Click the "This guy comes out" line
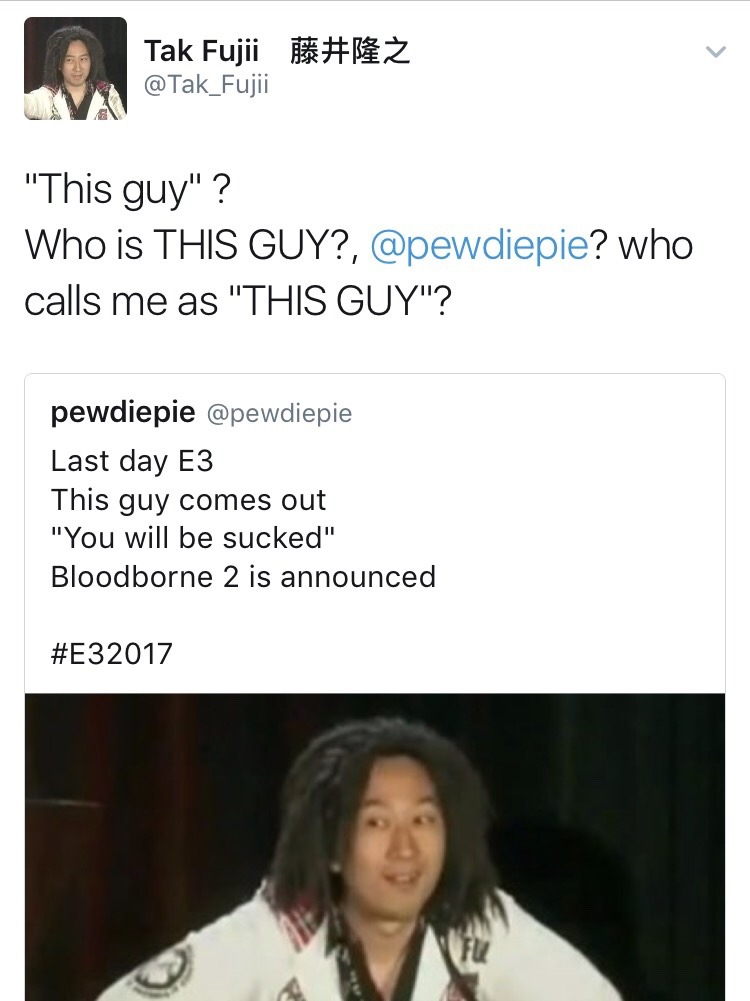Screen dimensions: 750x1001 [x=188, y=500]
